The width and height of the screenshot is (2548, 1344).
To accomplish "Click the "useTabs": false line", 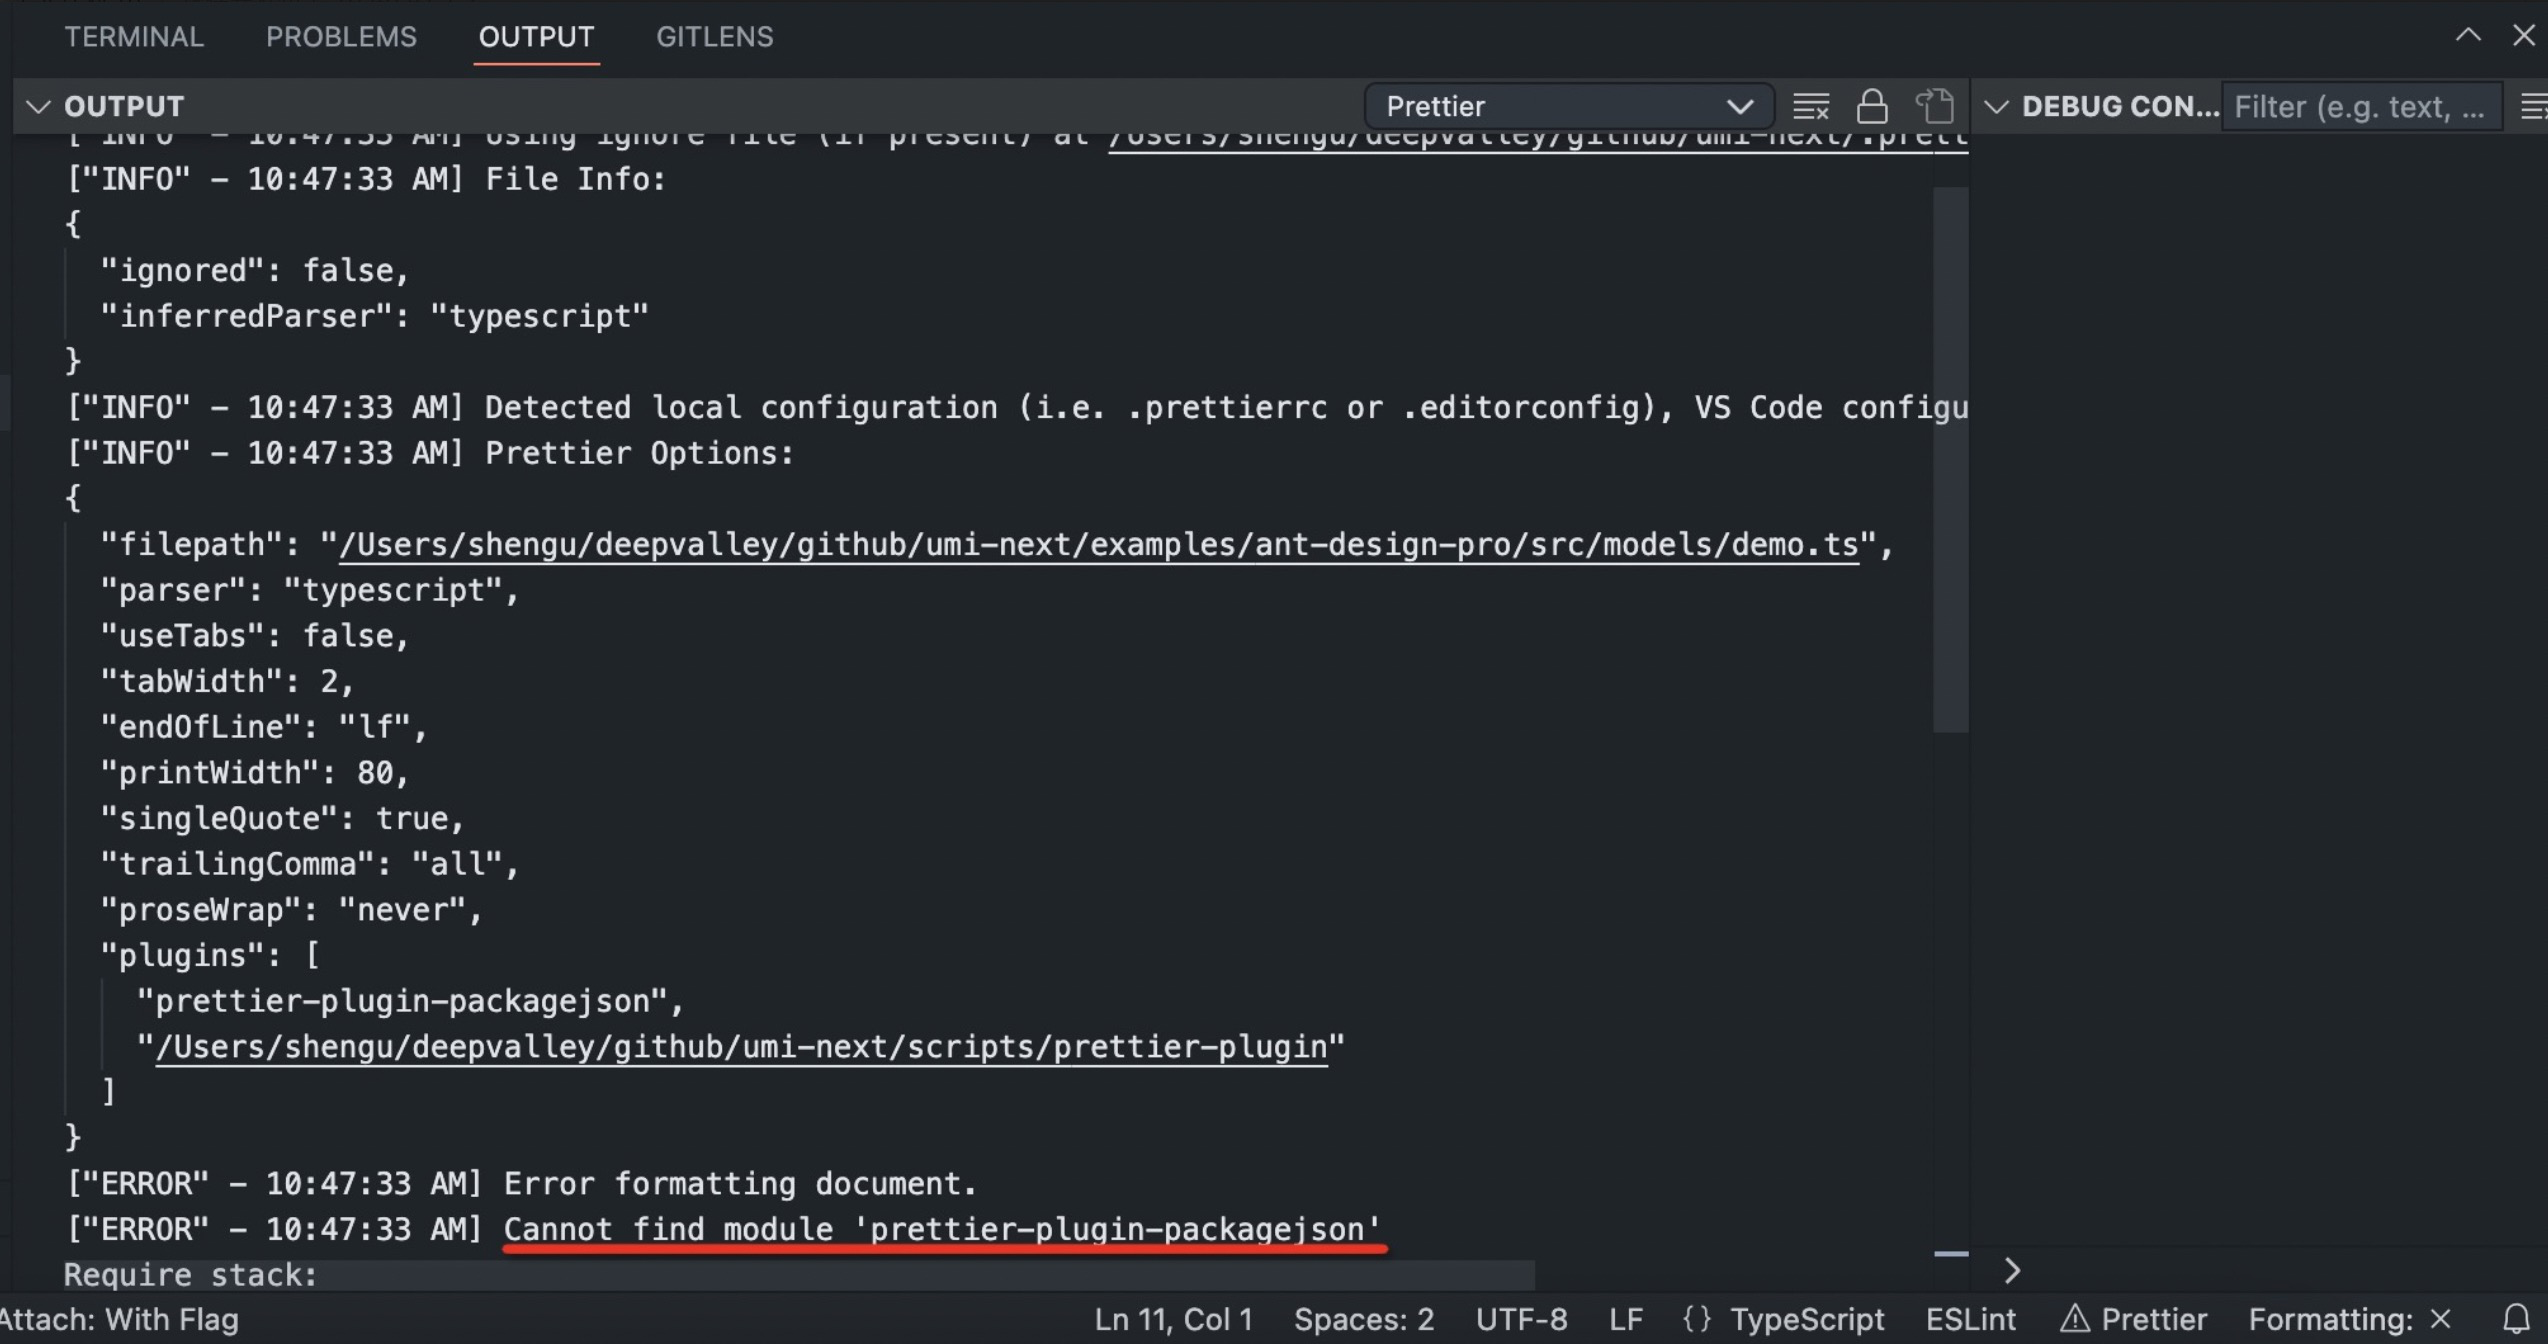I will pos(254,636).
